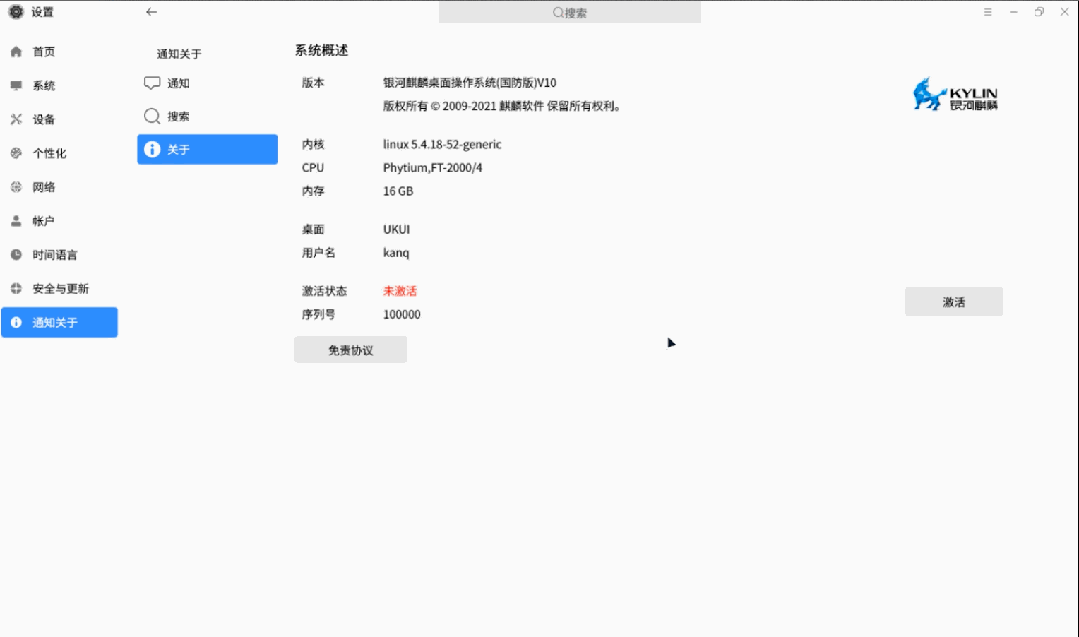Image resolution: width=1079 pixels, height=637 pixels.
Task: Click the monitor icon beside 系统
Action: coord(17,85)
